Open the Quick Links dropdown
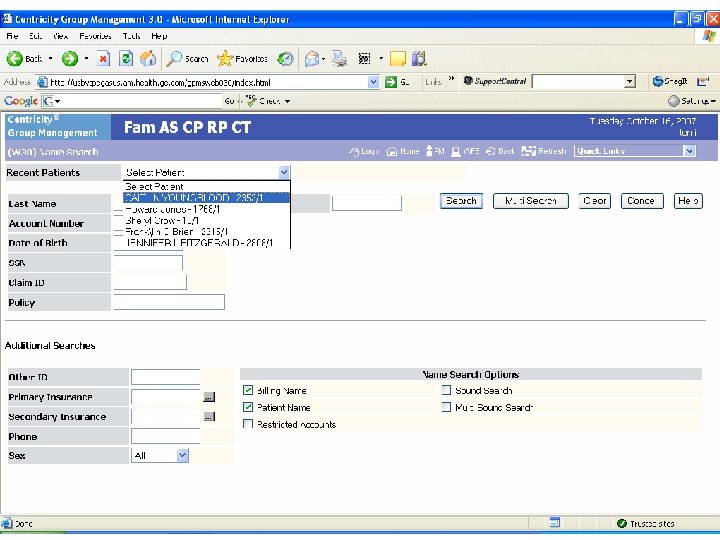This screenshot has width=720, height=540. [x=689, y=151]
